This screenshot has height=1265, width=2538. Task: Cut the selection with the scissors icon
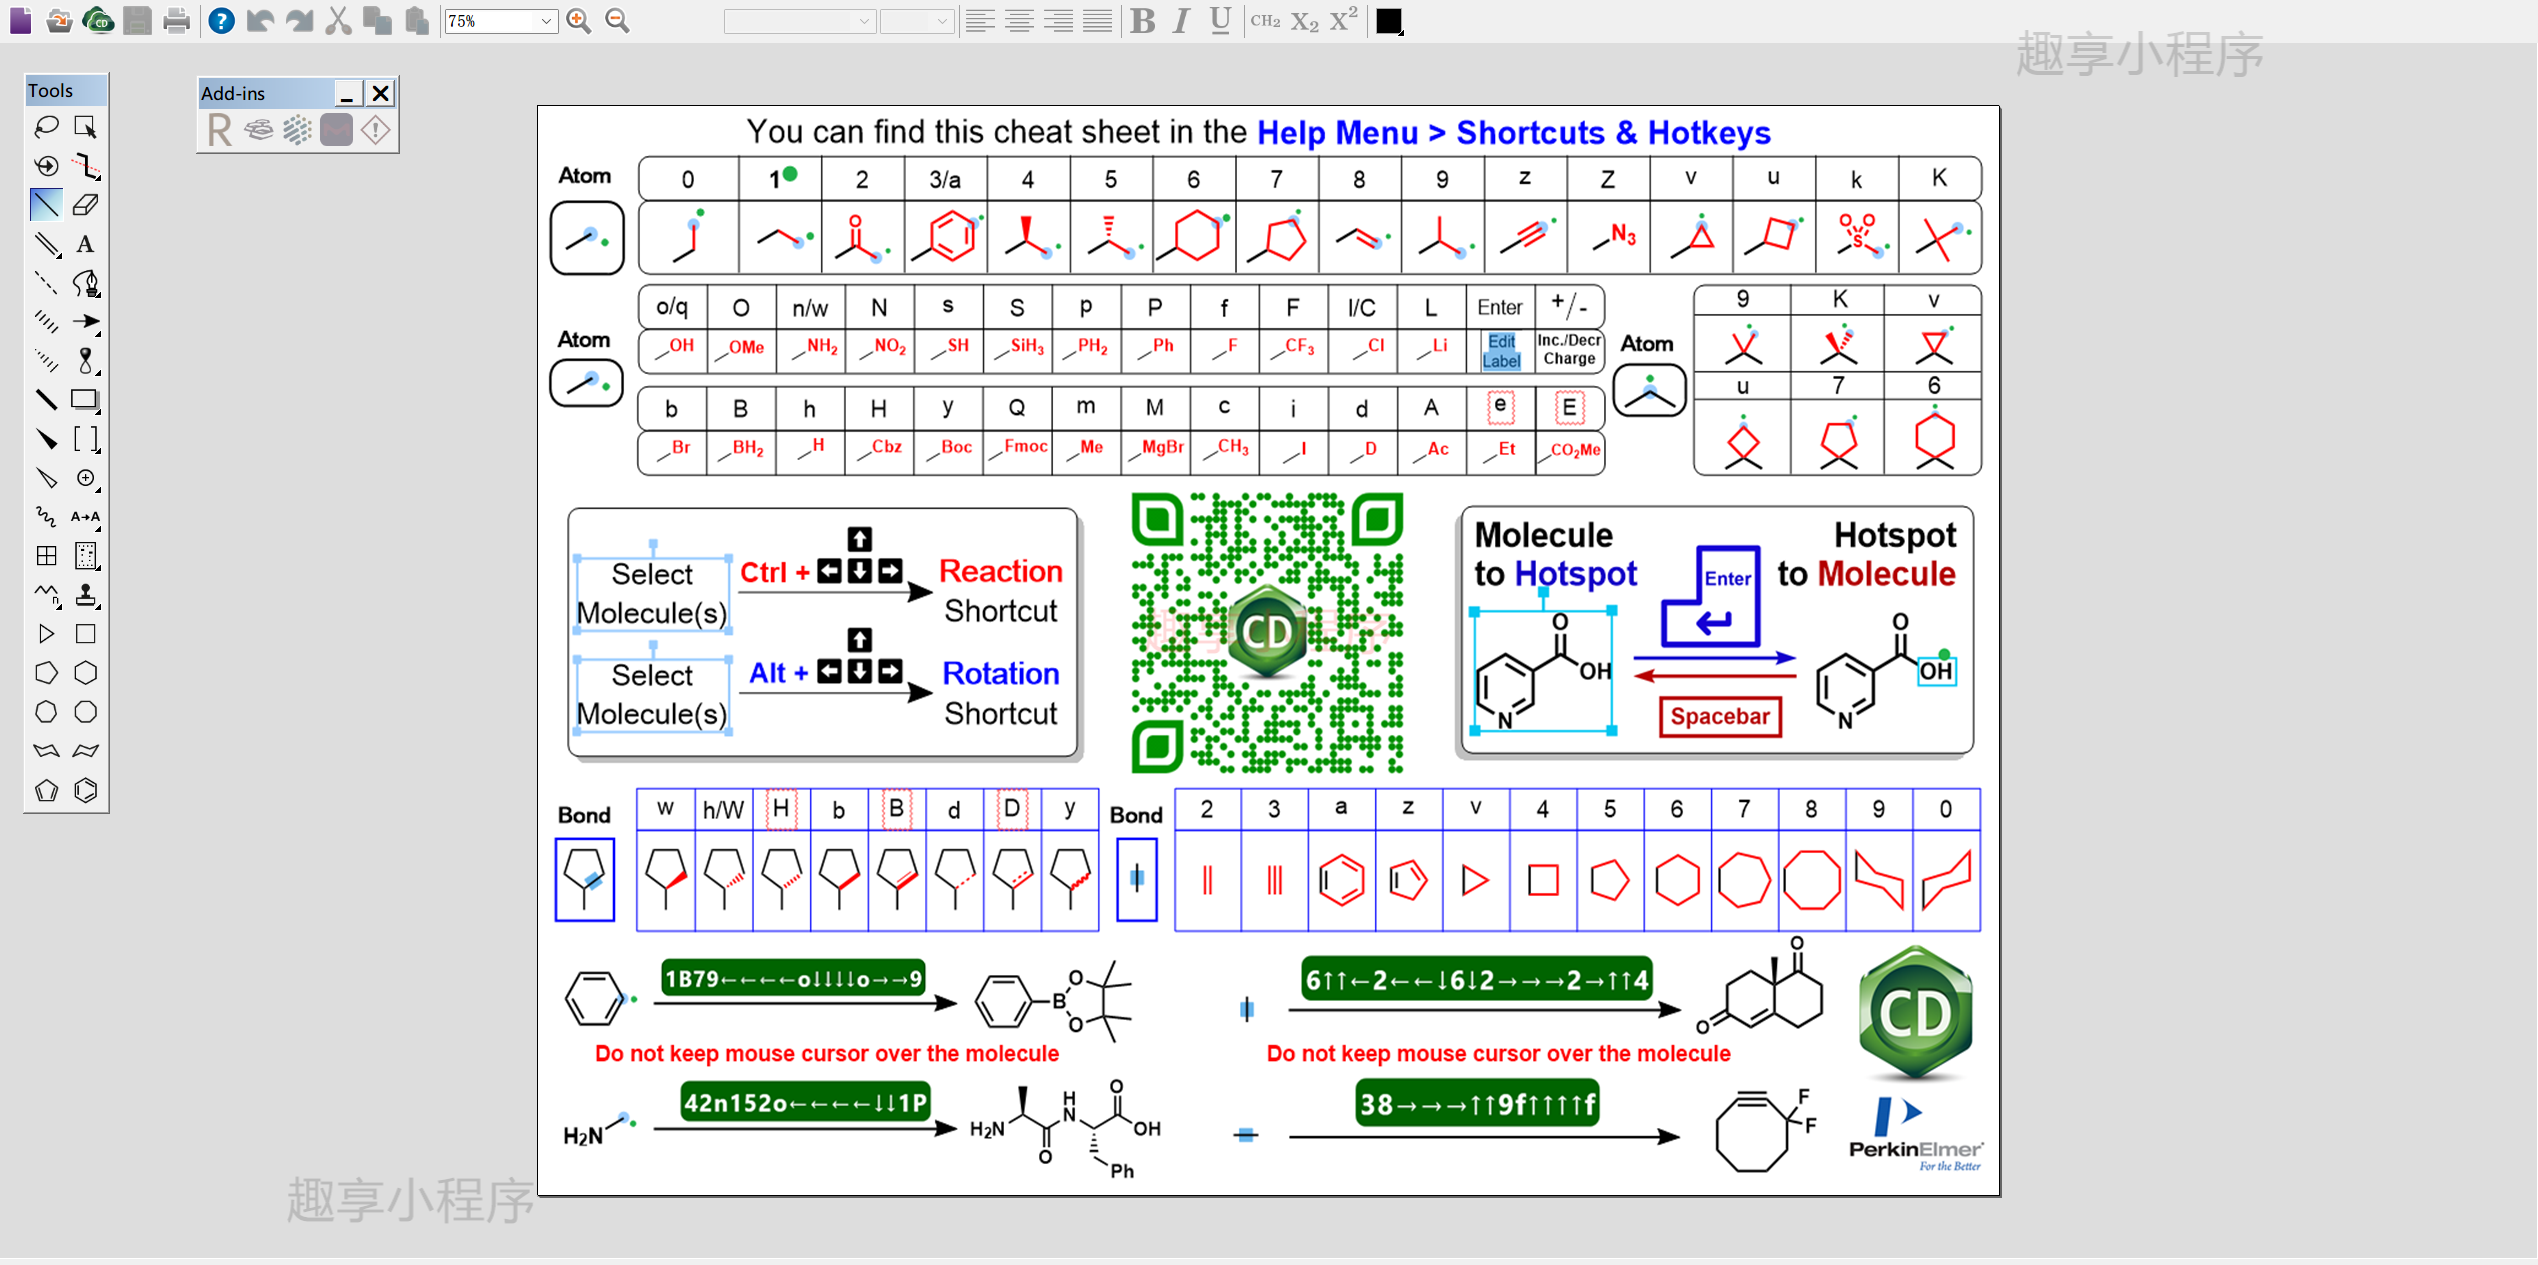click(338, 20)
